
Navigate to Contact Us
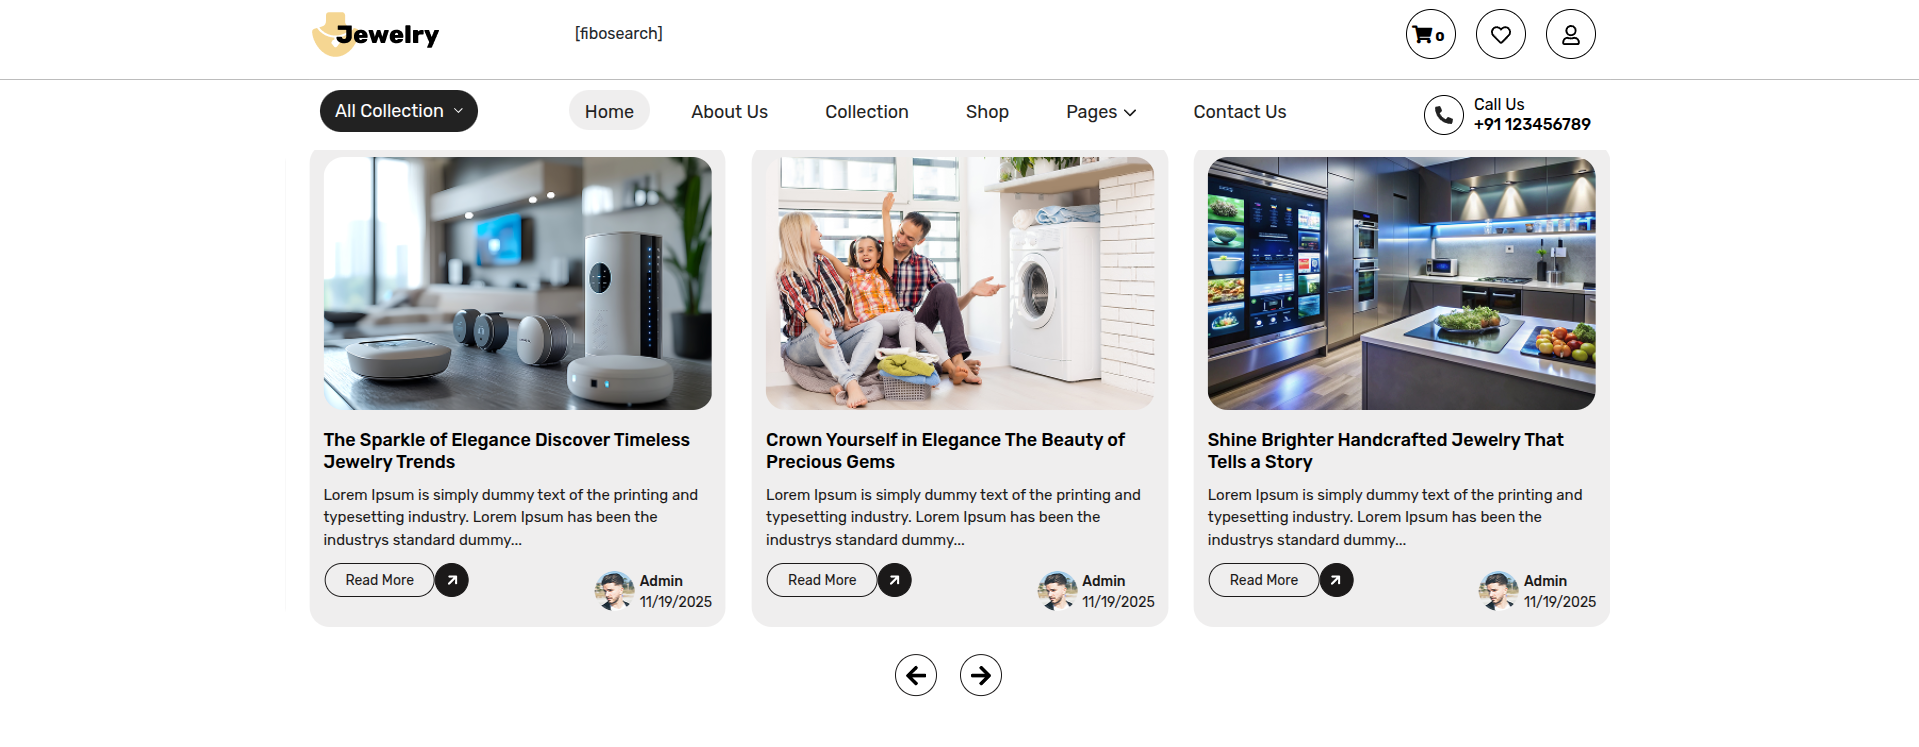click(x=1239, y=112)
